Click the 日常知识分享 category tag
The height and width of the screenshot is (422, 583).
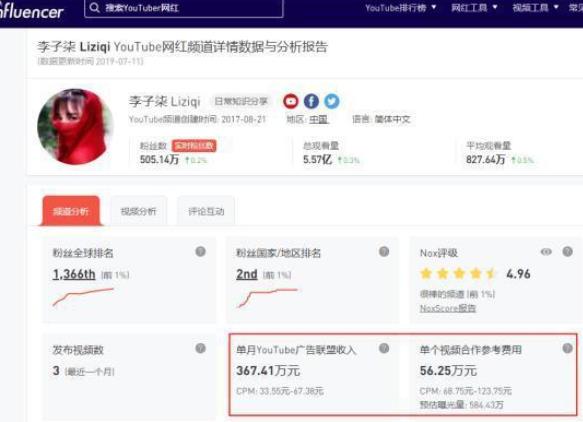coord(241,101)
